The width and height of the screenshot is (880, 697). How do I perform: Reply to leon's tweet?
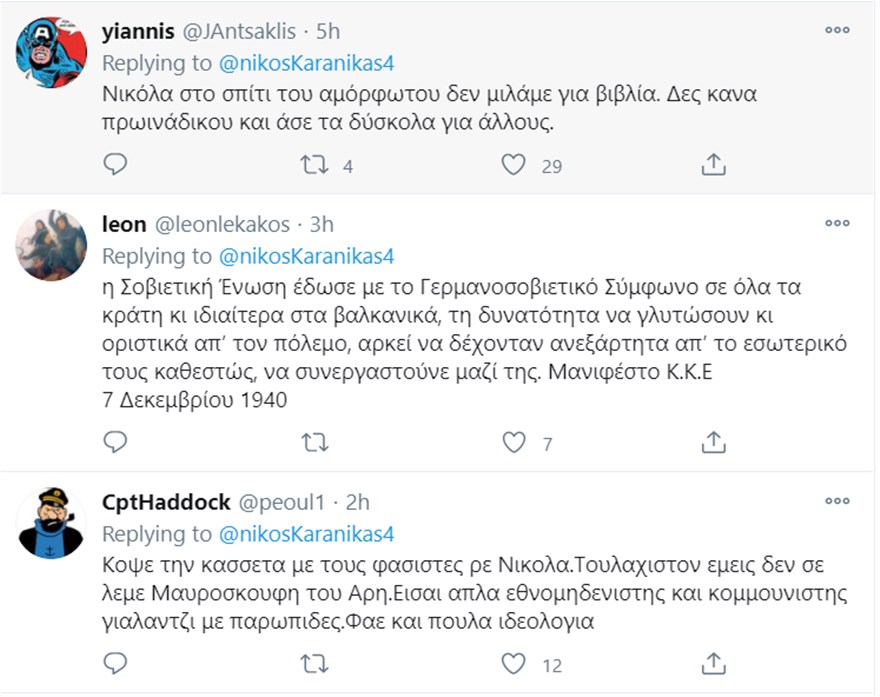116,442
